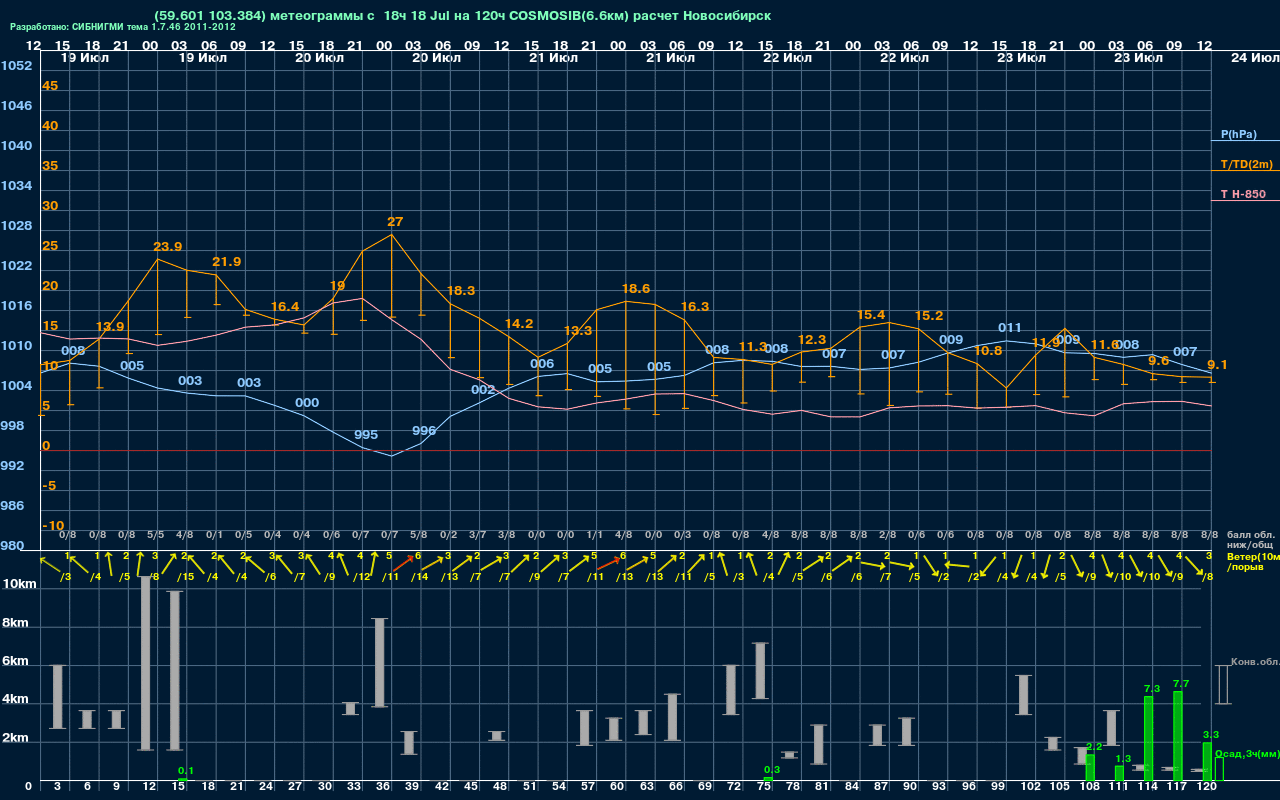Click the temperature value 14.2
The image size is (1280, 800).
(519, 324)
